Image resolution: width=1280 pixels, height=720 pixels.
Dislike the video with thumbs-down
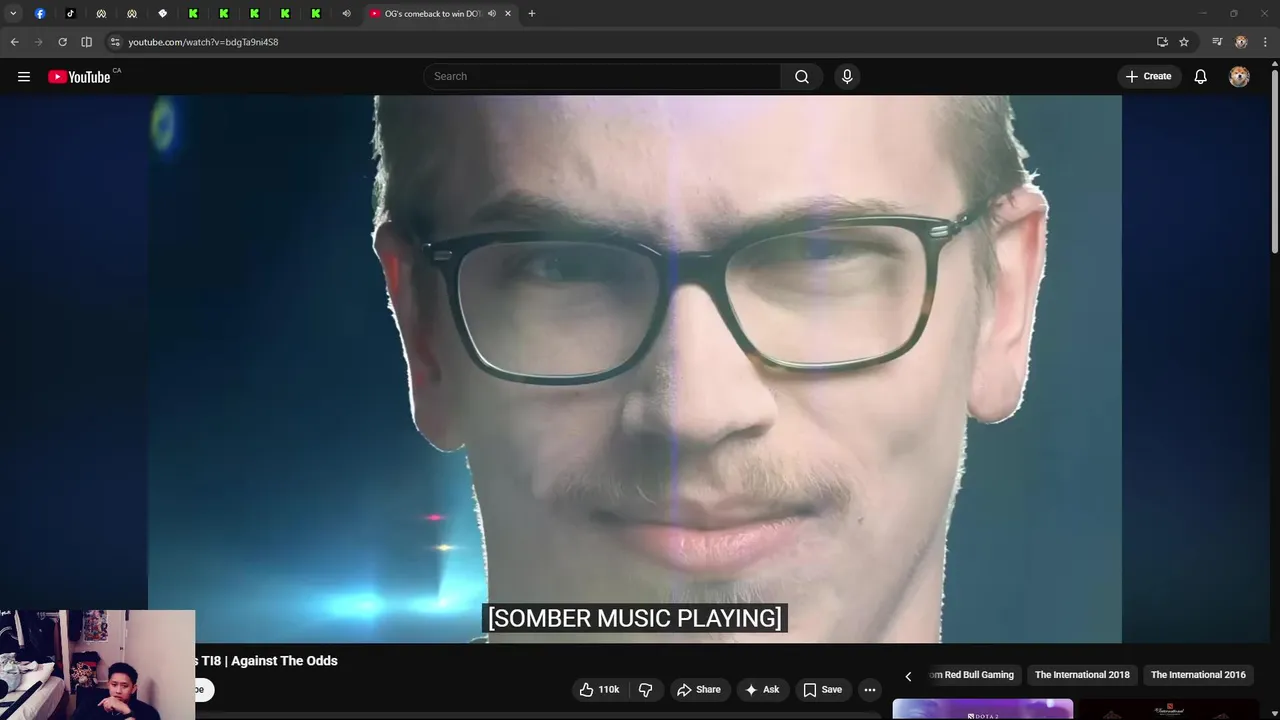coord(646,690)
